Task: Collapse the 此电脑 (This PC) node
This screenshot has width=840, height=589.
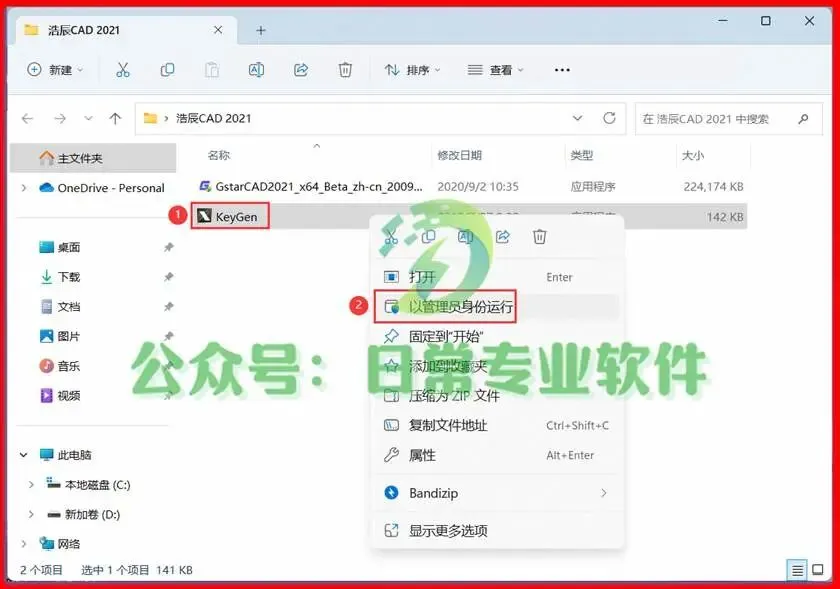Action: [x=24, y=455]
